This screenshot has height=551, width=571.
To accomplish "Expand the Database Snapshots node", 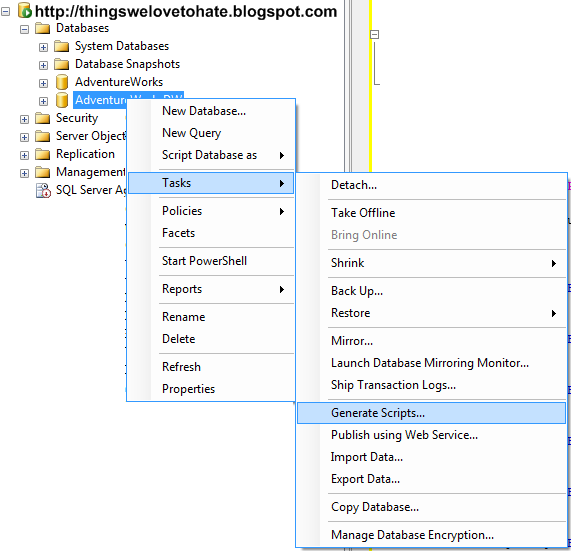I will 43,65.
